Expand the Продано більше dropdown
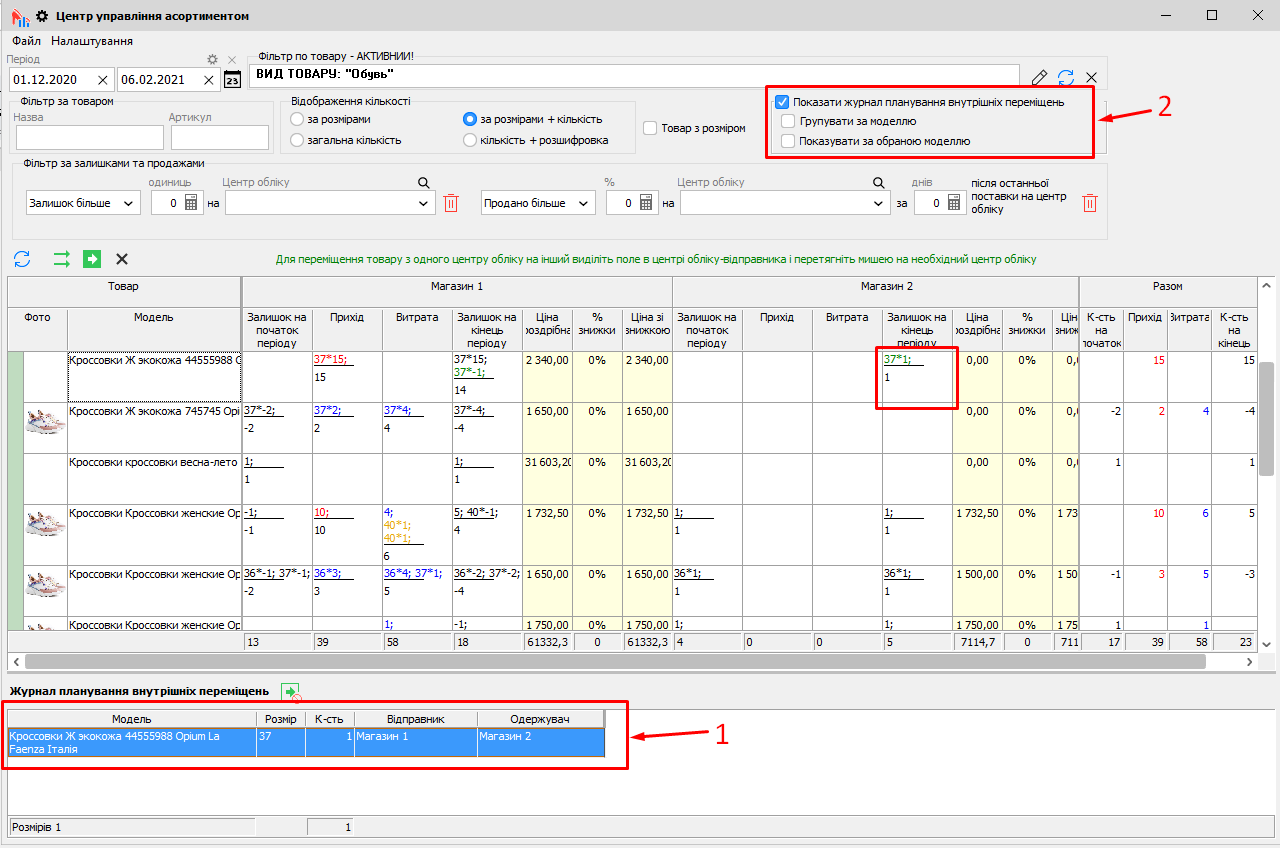 [538, 203]
